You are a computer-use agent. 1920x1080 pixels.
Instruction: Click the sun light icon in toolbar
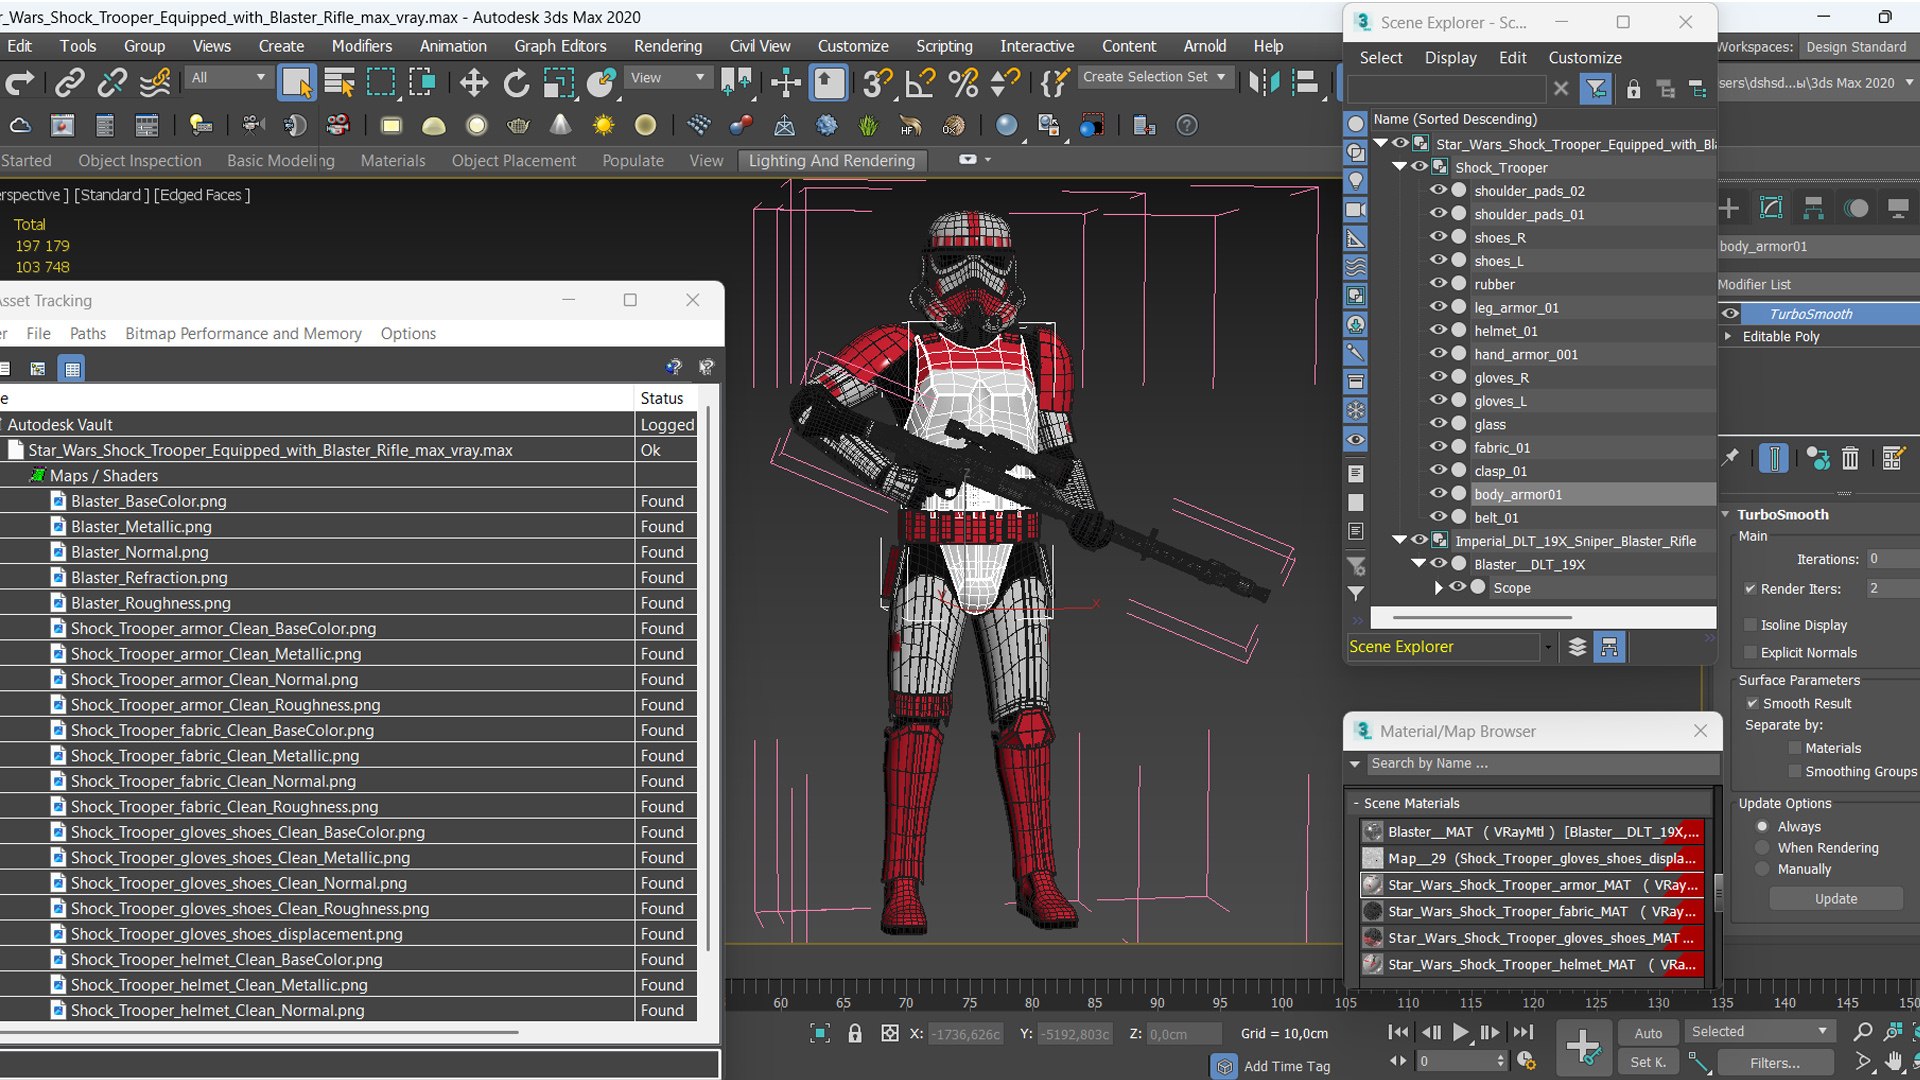(603, 126)
